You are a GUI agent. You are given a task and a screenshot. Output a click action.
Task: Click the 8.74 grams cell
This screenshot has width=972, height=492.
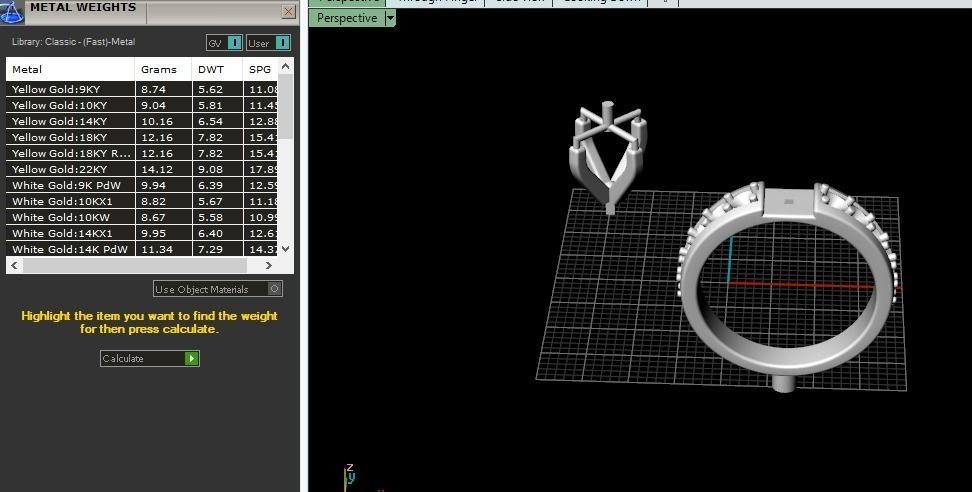tap(163, 89)
